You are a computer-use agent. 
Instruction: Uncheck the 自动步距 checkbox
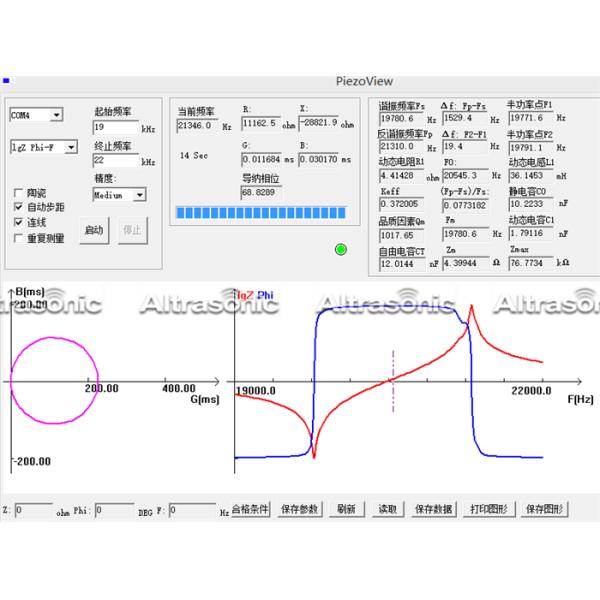[x=18, y=207]
